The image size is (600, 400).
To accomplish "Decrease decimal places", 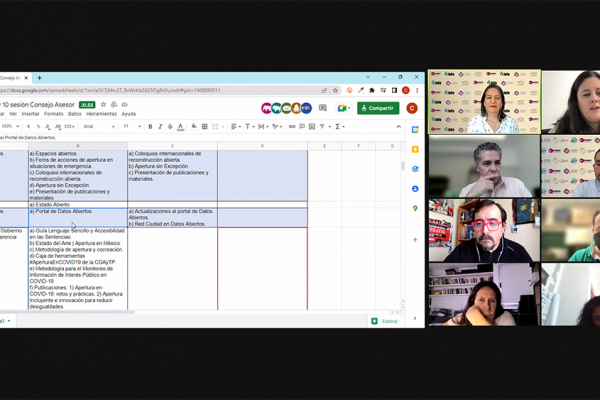I will pyautogui.click(x=48, y=126).
